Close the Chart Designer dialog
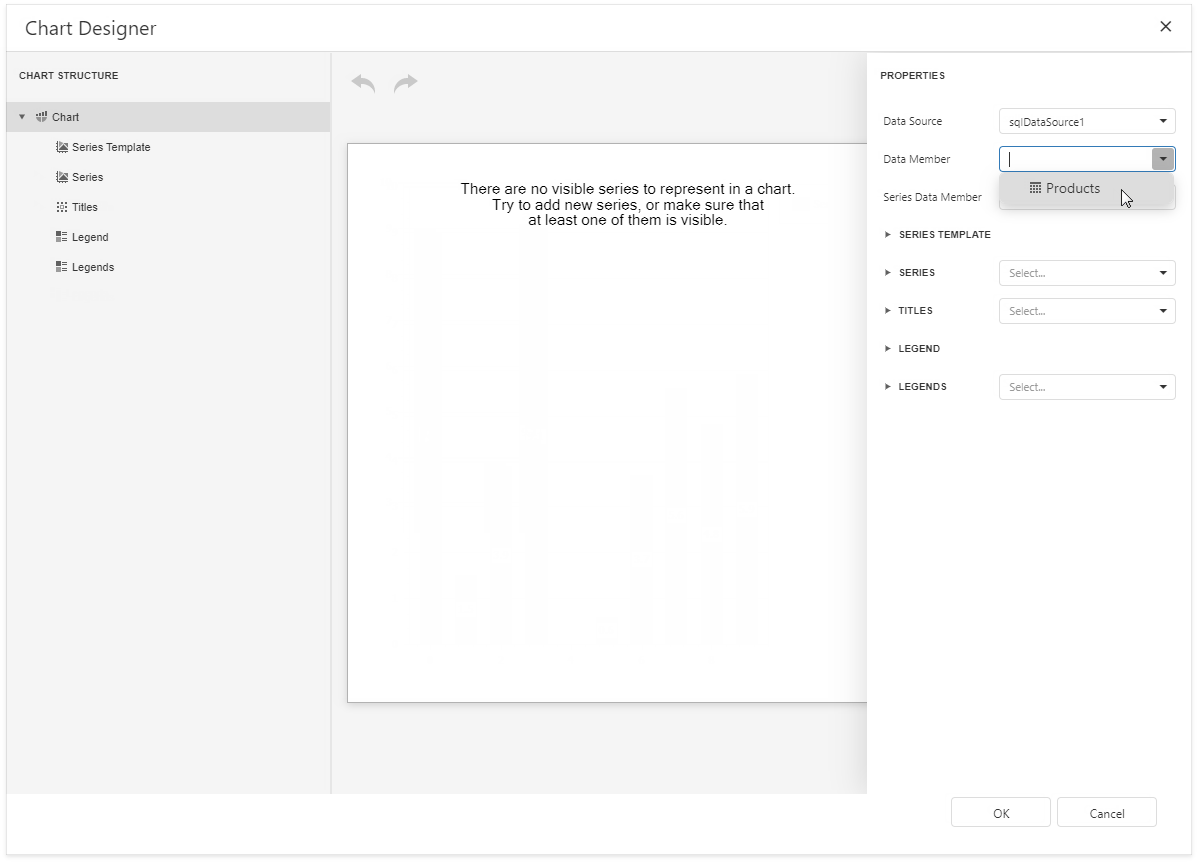The image size is (1198, 863). (1165, 27)
